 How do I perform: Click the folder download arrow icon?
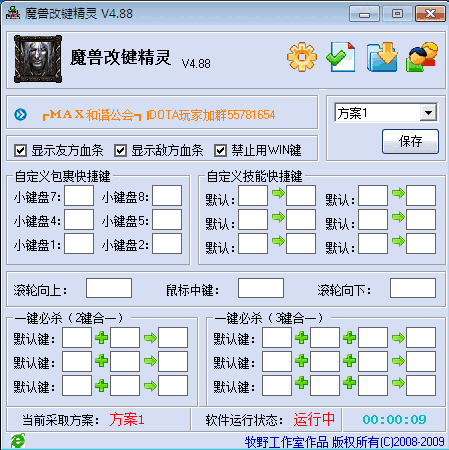(x=382, y=57)
